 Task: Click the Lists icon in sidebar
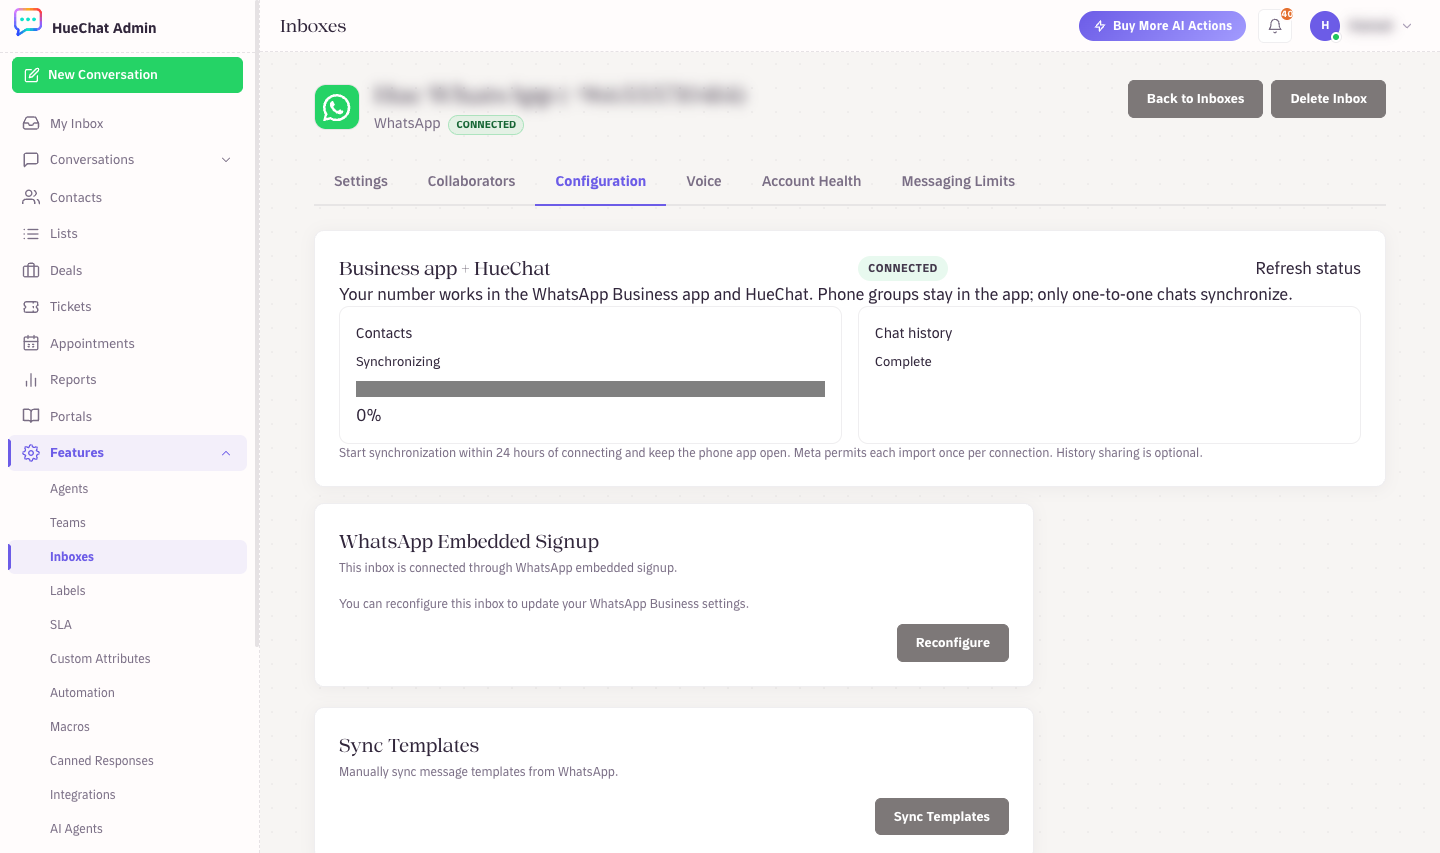click(31, 233)
